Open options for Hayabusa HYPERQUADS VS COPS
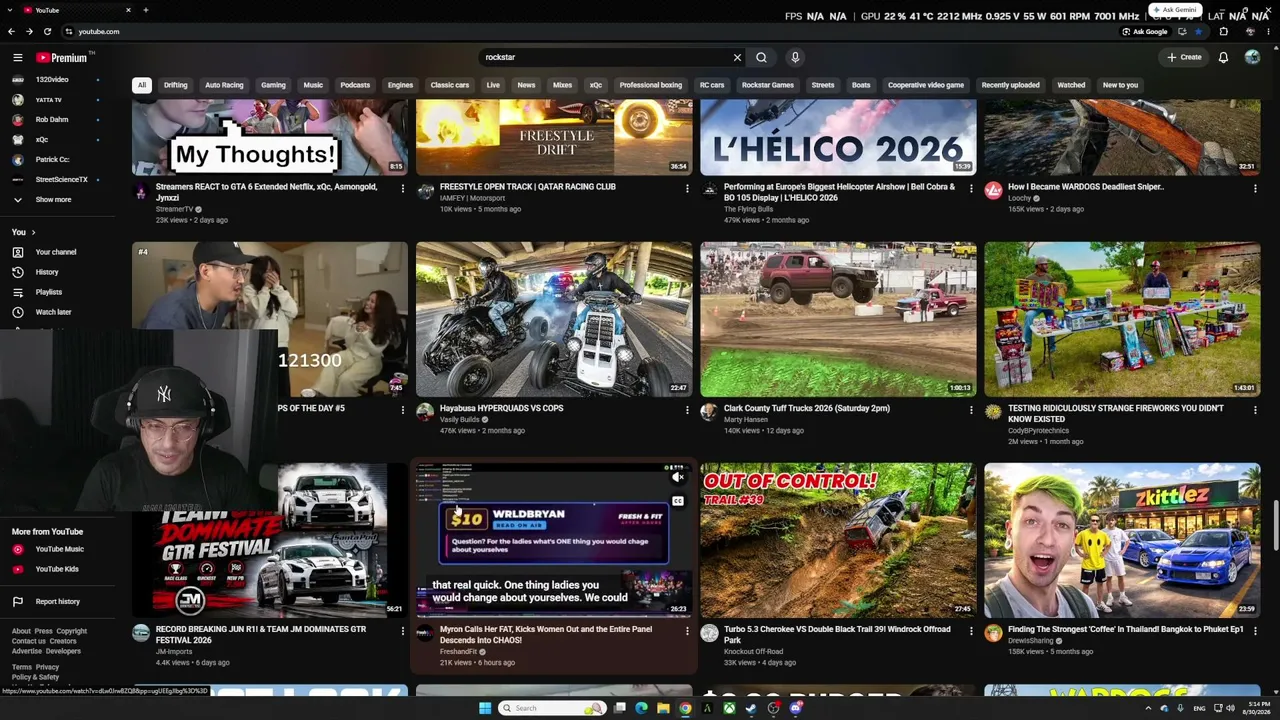Screen dimensions: 1280x720 point(687,410)
